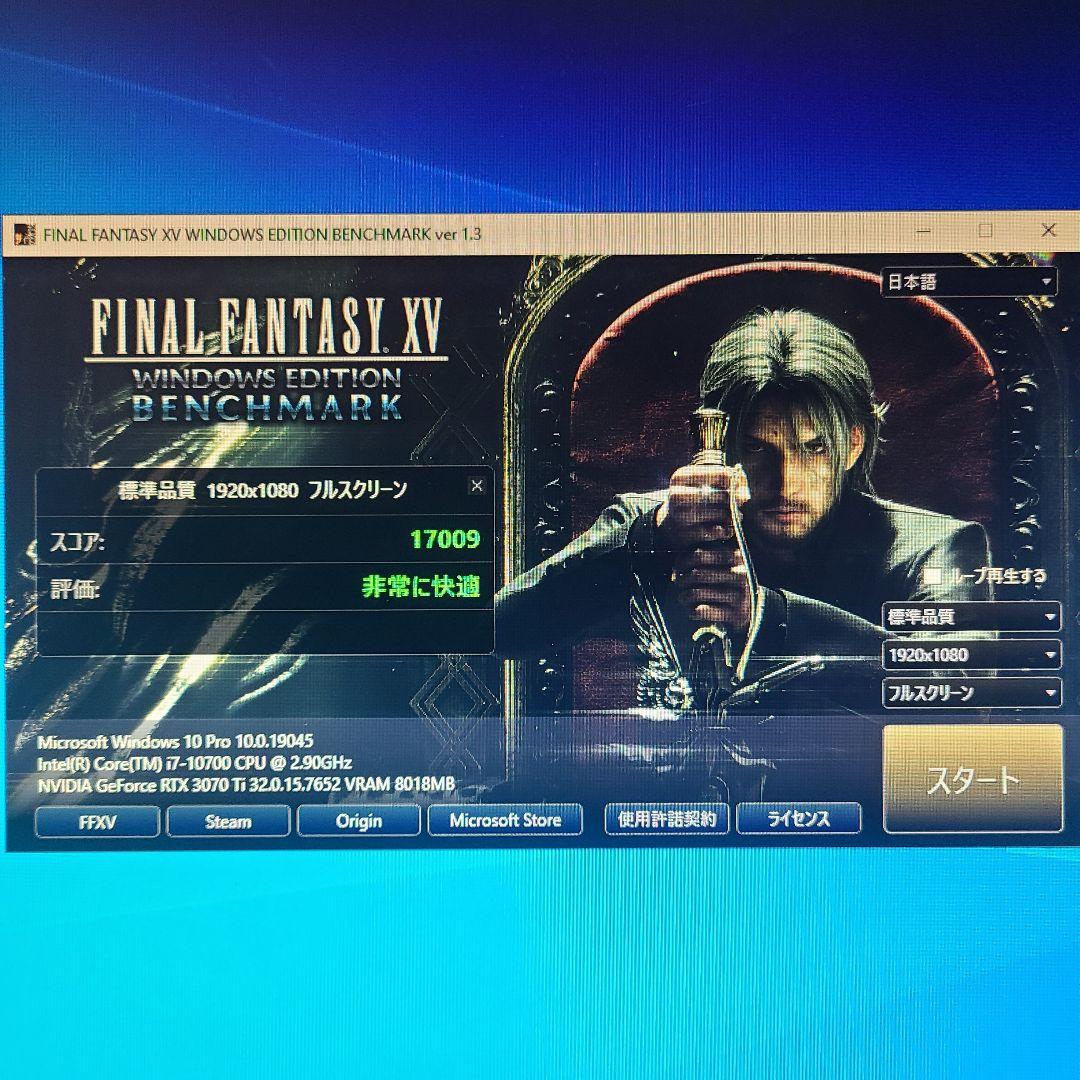Close the score result panel
This screenshot has height=1080, width=1080.
tap(477, 486)
